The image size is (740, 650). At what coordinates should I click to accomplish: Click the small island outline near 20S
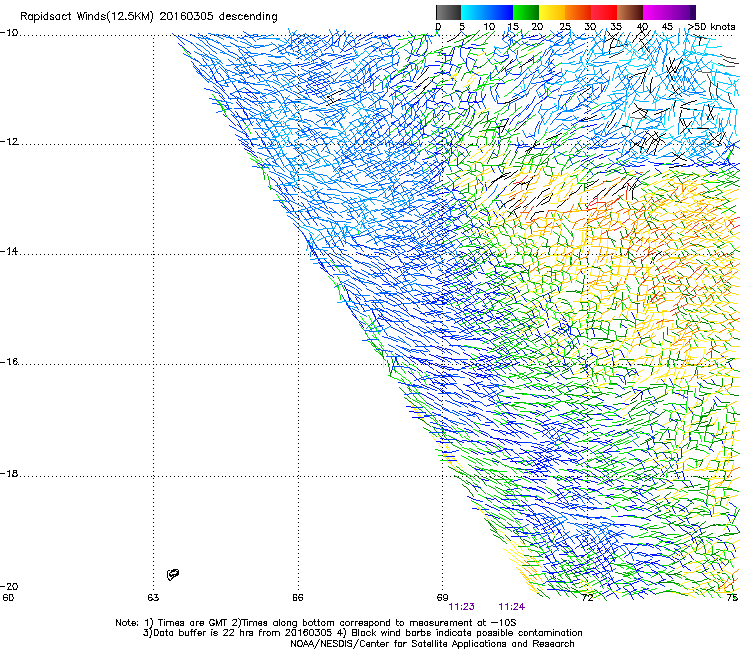pyautogui.click(x=173, y=574)
